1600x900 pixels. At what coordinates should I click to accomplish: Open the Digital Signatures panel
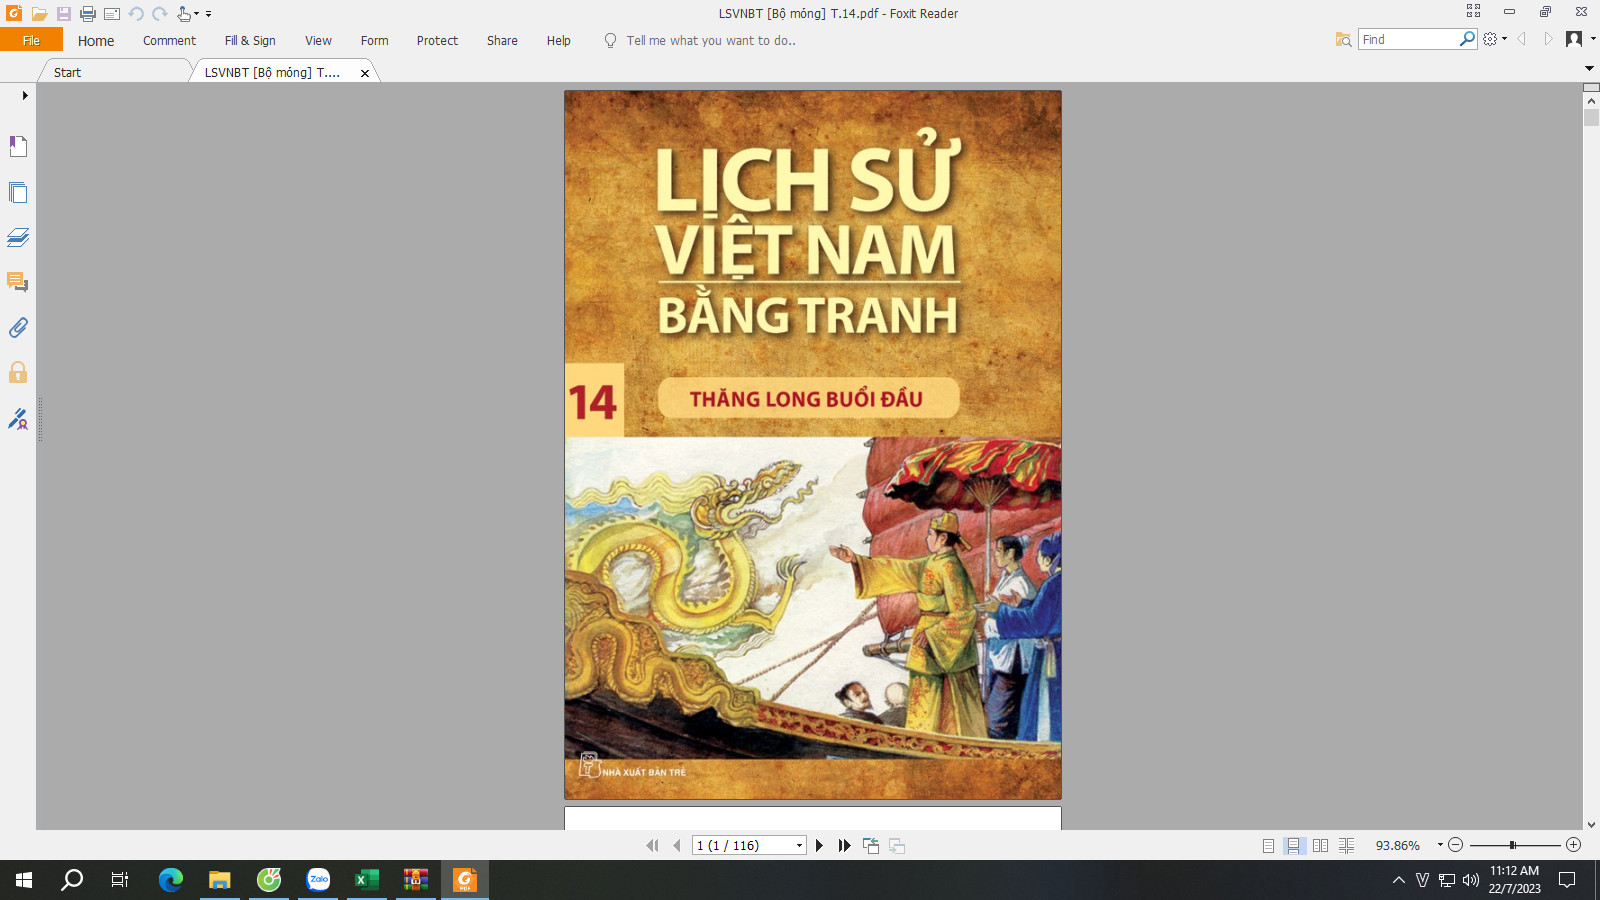pos(18,419)
